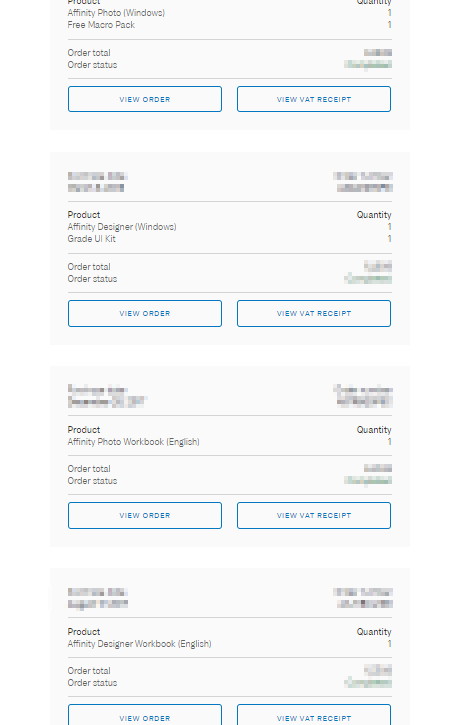Open VAT receipt for Affinity Designer Workbook
The height and width of the screenshot is (725, 460).
pyautogui.click(x=314, y=716)
